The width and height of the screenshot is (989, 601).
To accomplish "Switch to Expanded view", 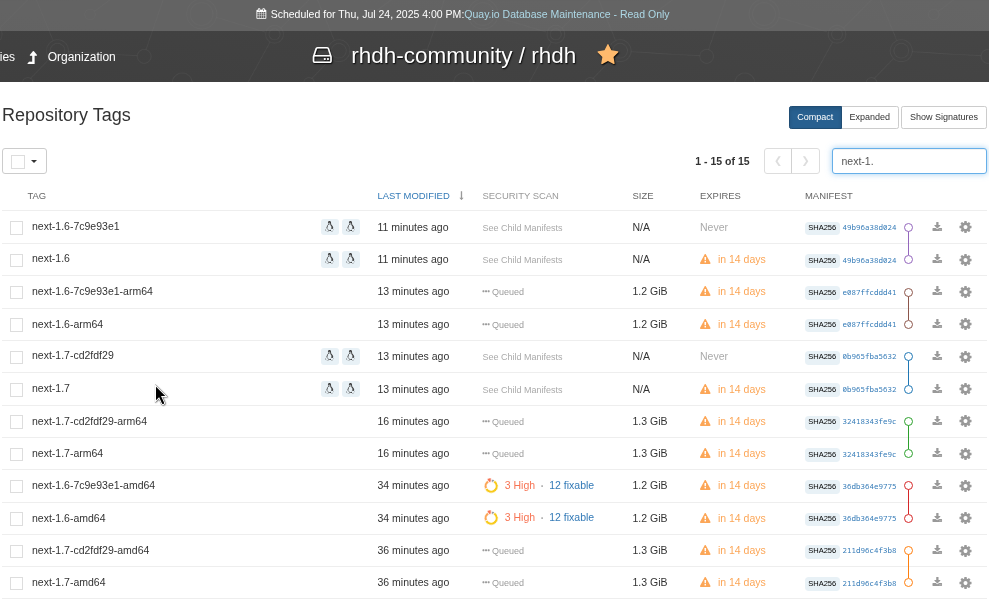I will point(869,117).
